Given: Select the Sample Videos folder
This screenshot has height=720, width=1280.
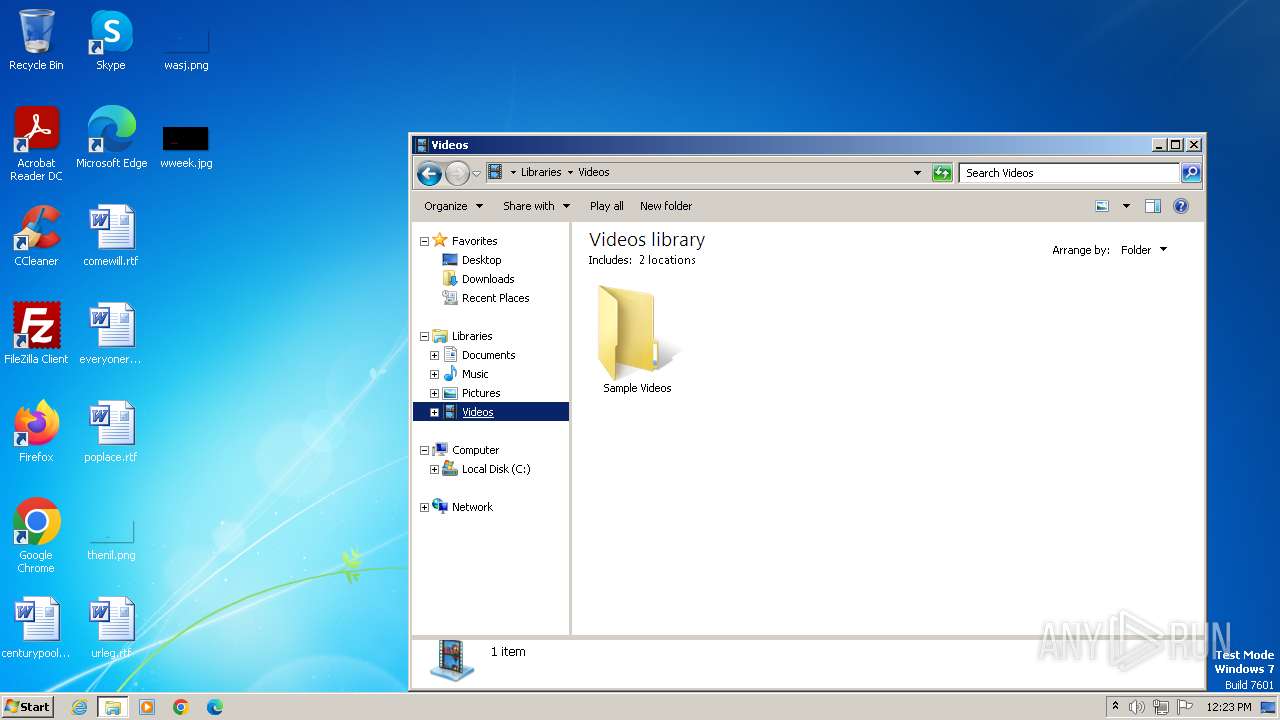Looking at the screenshot, I should (x=637, y=340).
